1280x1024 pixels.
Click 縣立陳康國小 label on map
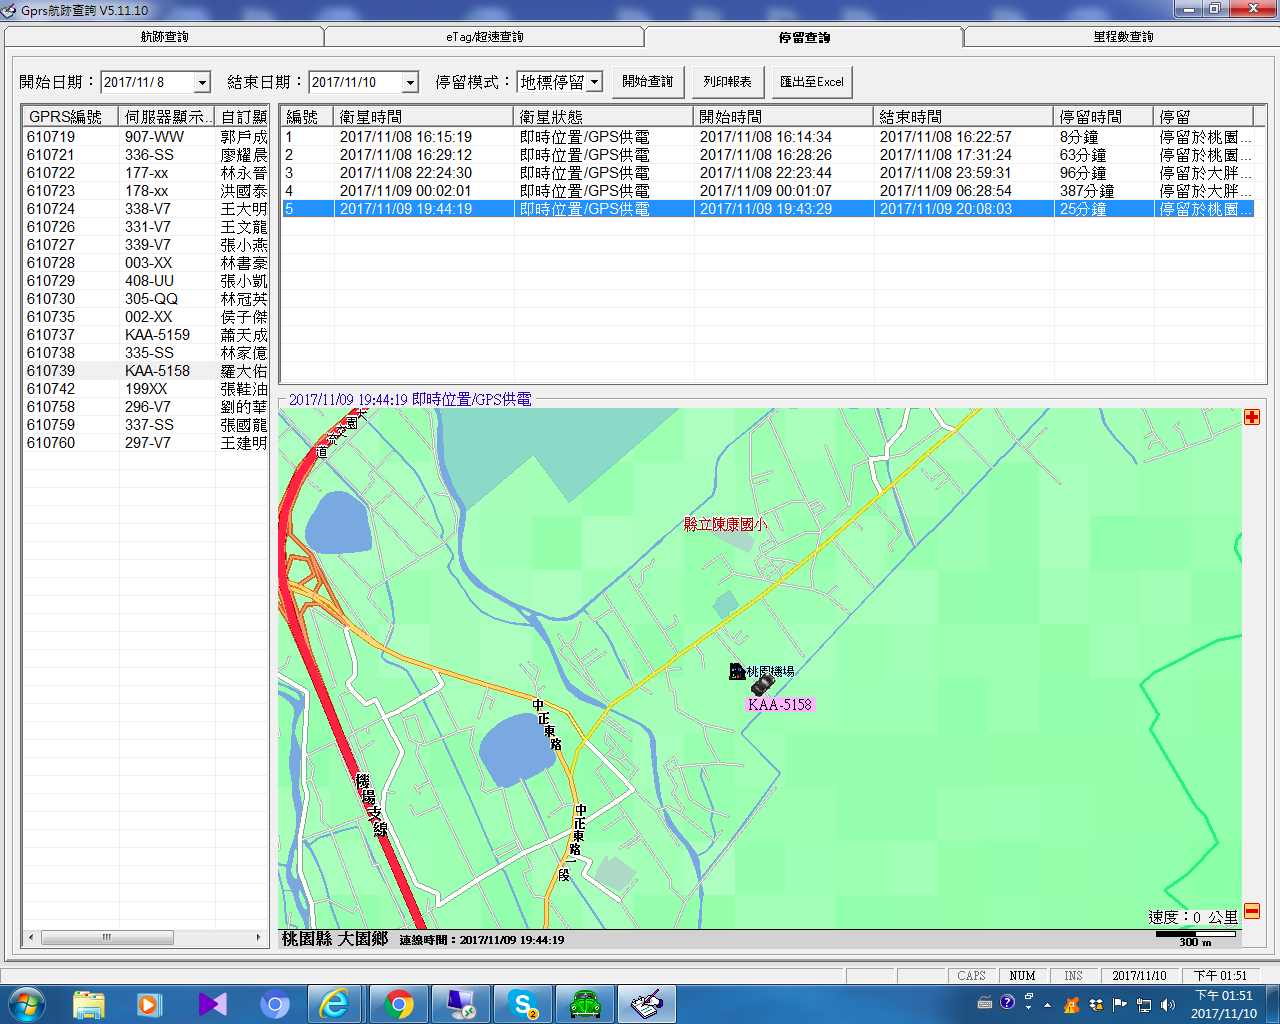725,524
